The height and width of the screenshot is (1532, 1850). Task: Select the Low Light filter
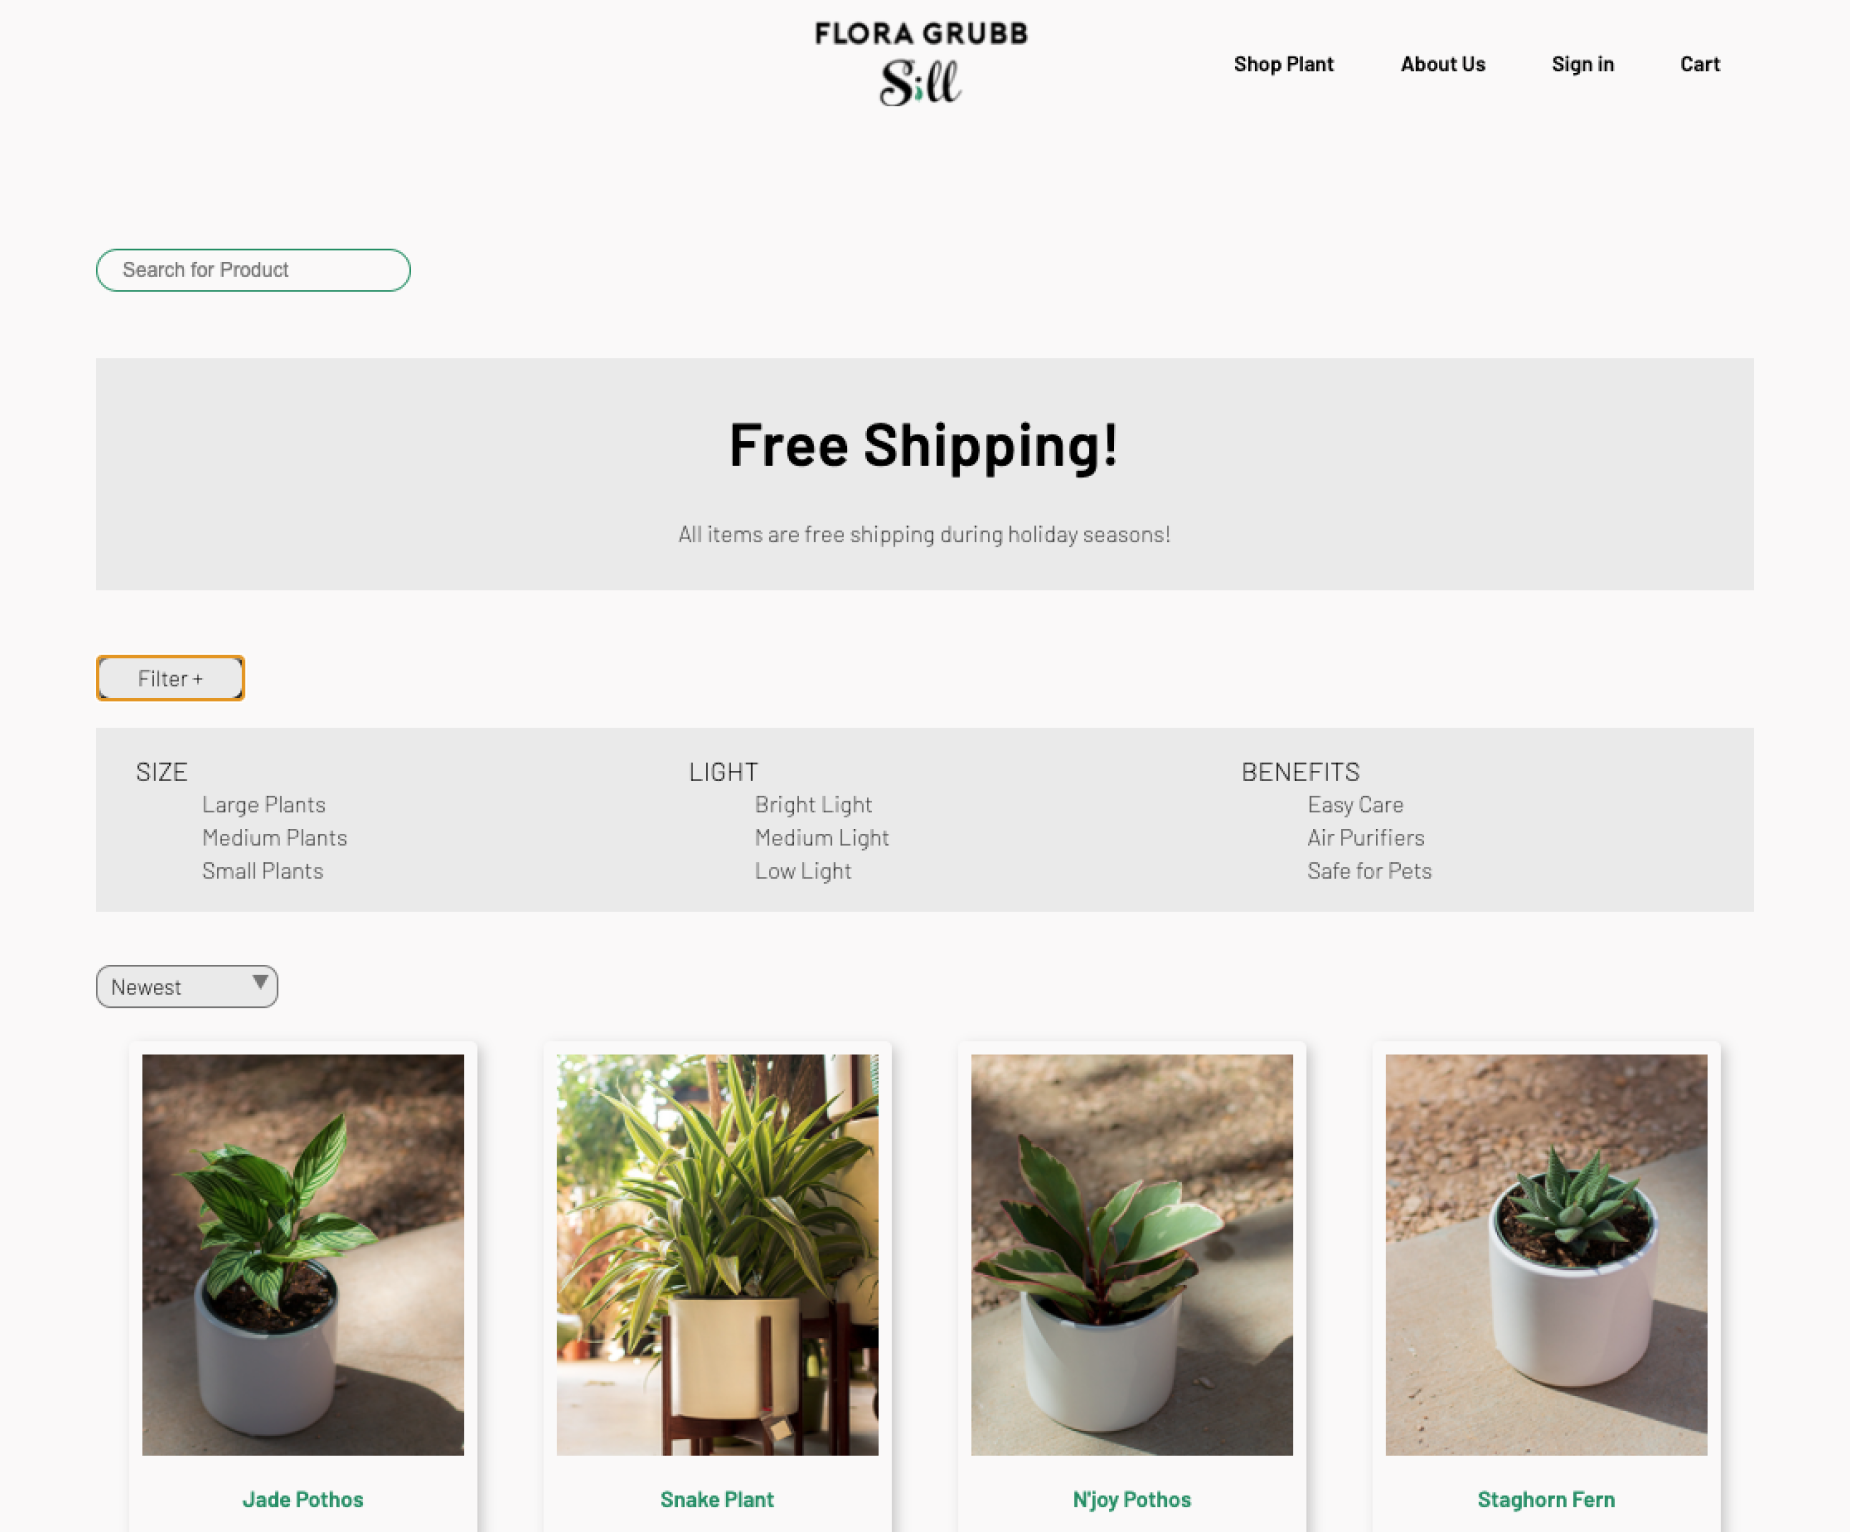click(x=803, y=870)
